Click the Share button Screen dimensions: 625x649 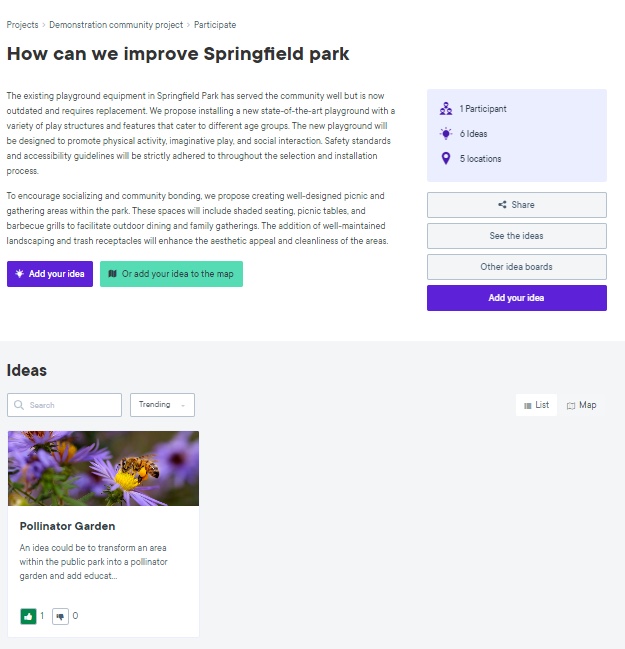[516, 205]
